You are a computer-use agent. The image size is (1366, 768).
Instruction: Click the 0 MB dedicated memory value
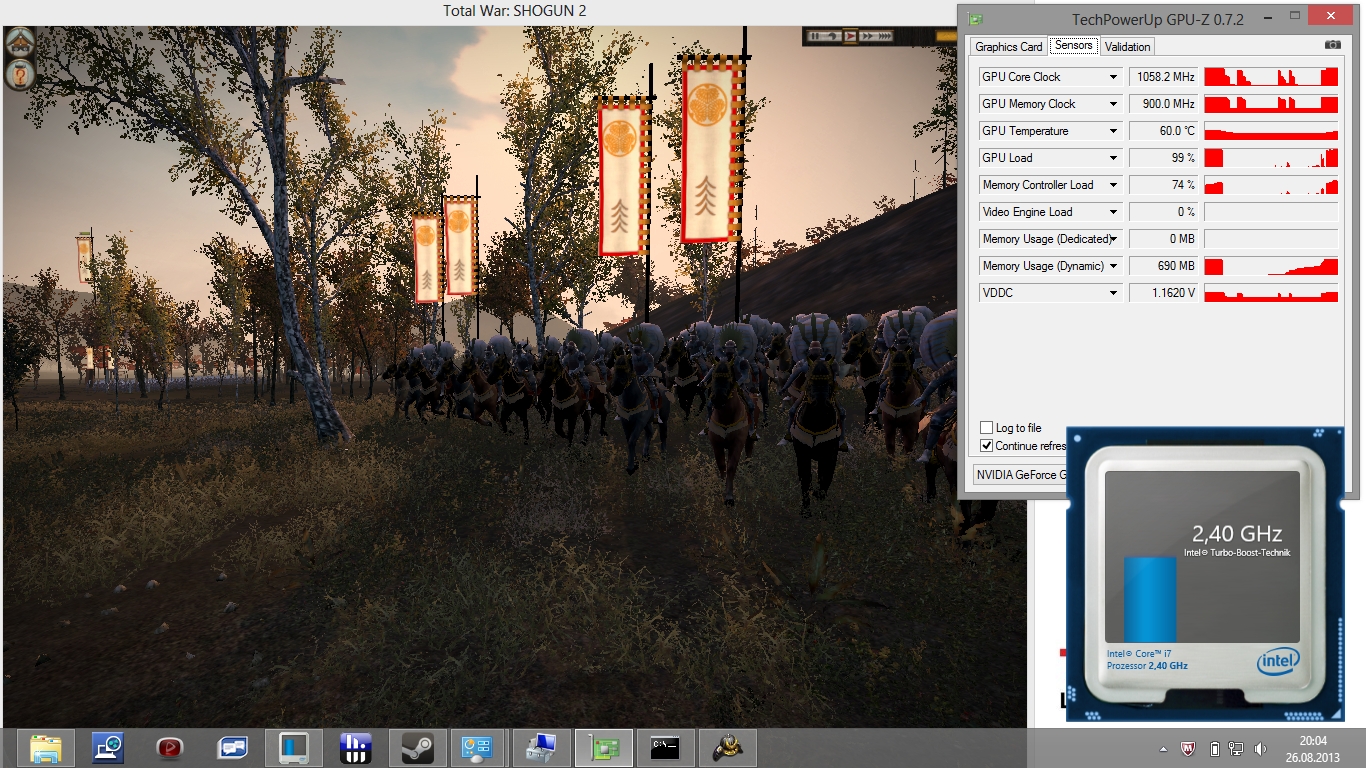(1164, 239)
